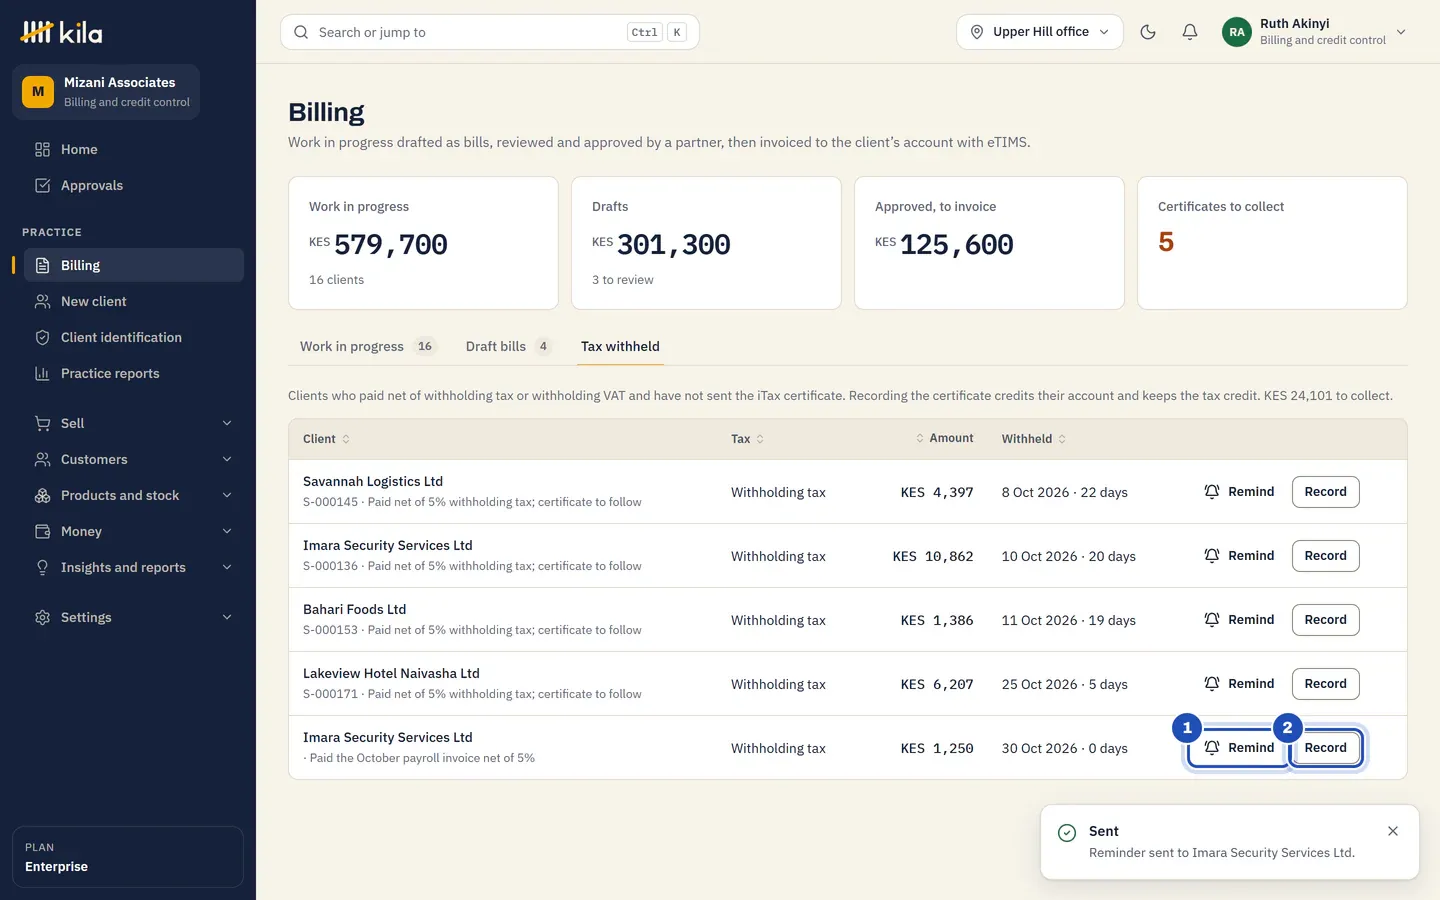Screen dimensions: 1440x900
Task: Click the Certificates to collect card
Action: (x=1272, y=243)
